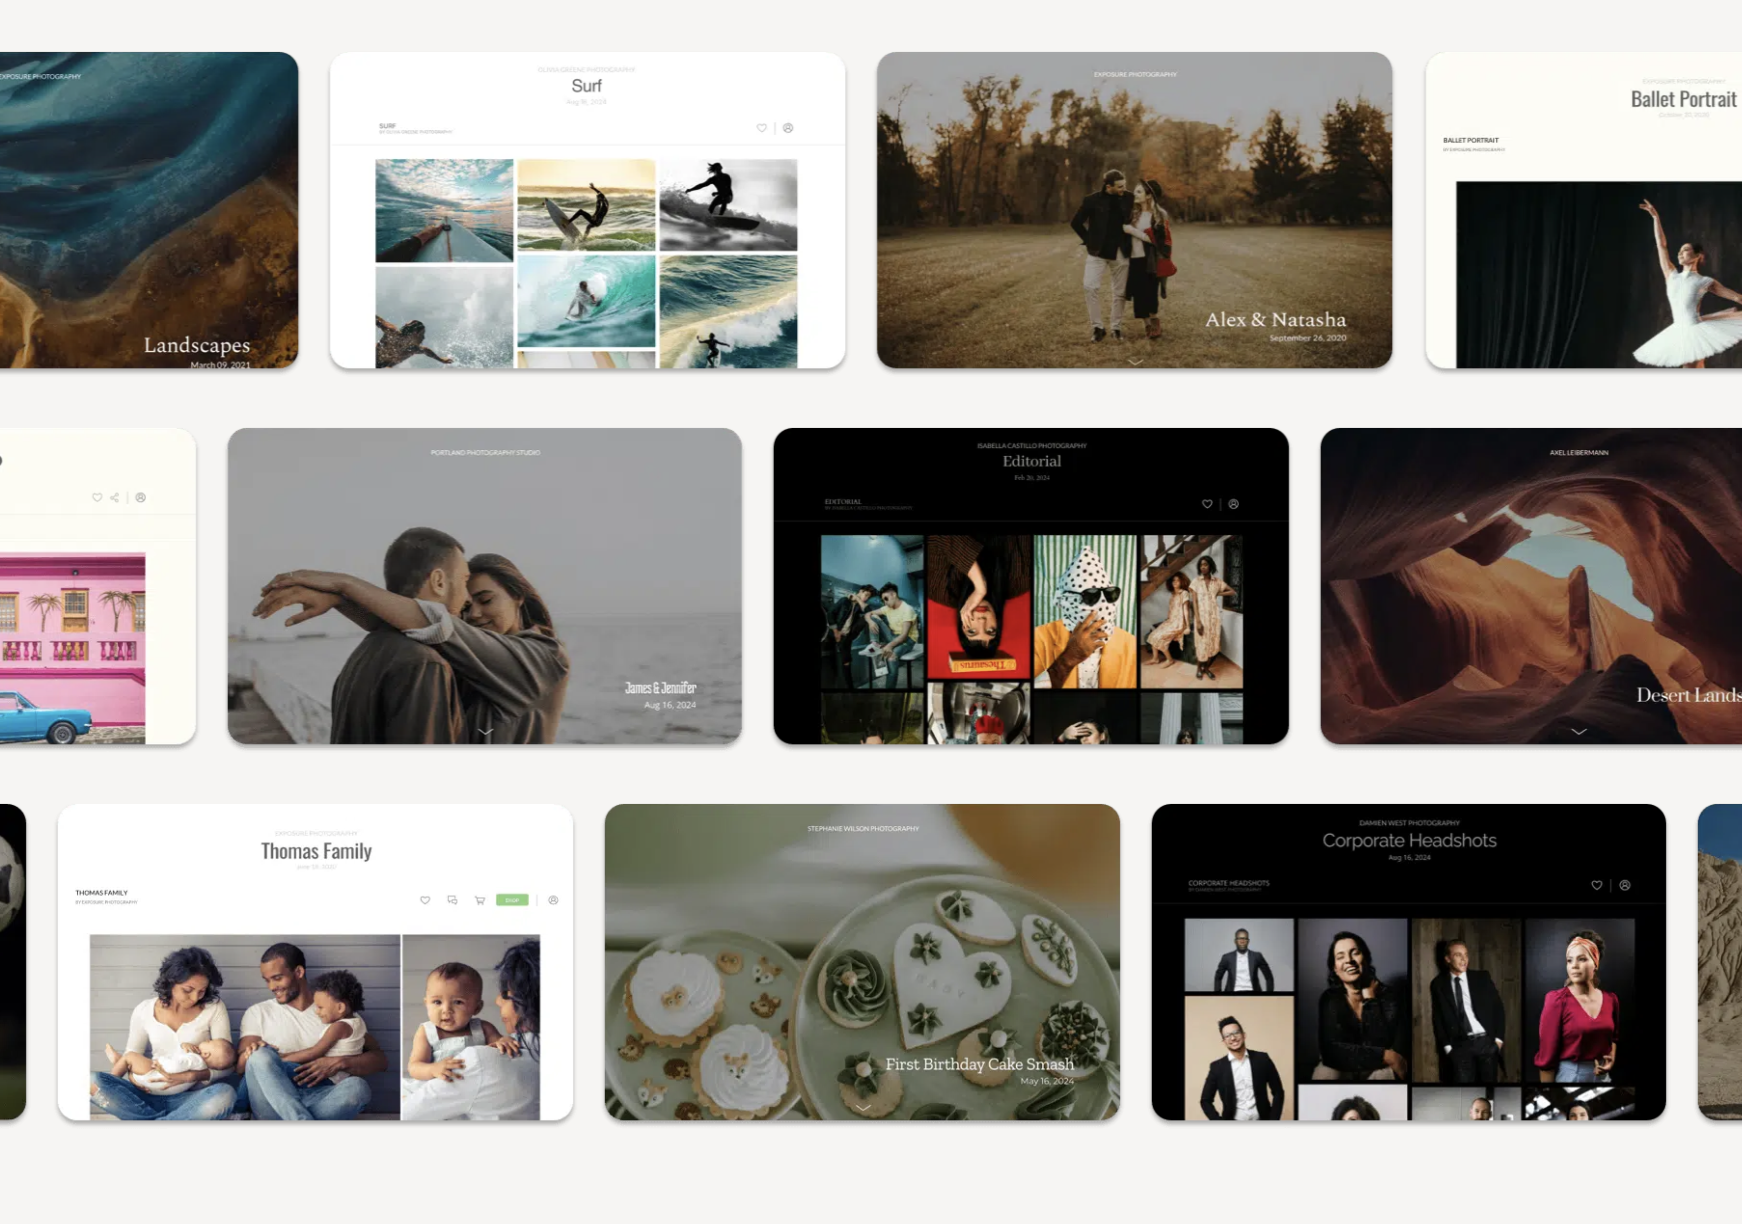The image size is (1742, 1224).
Task: Open pink building with blue car photo
Action: [x=72, y=648]
